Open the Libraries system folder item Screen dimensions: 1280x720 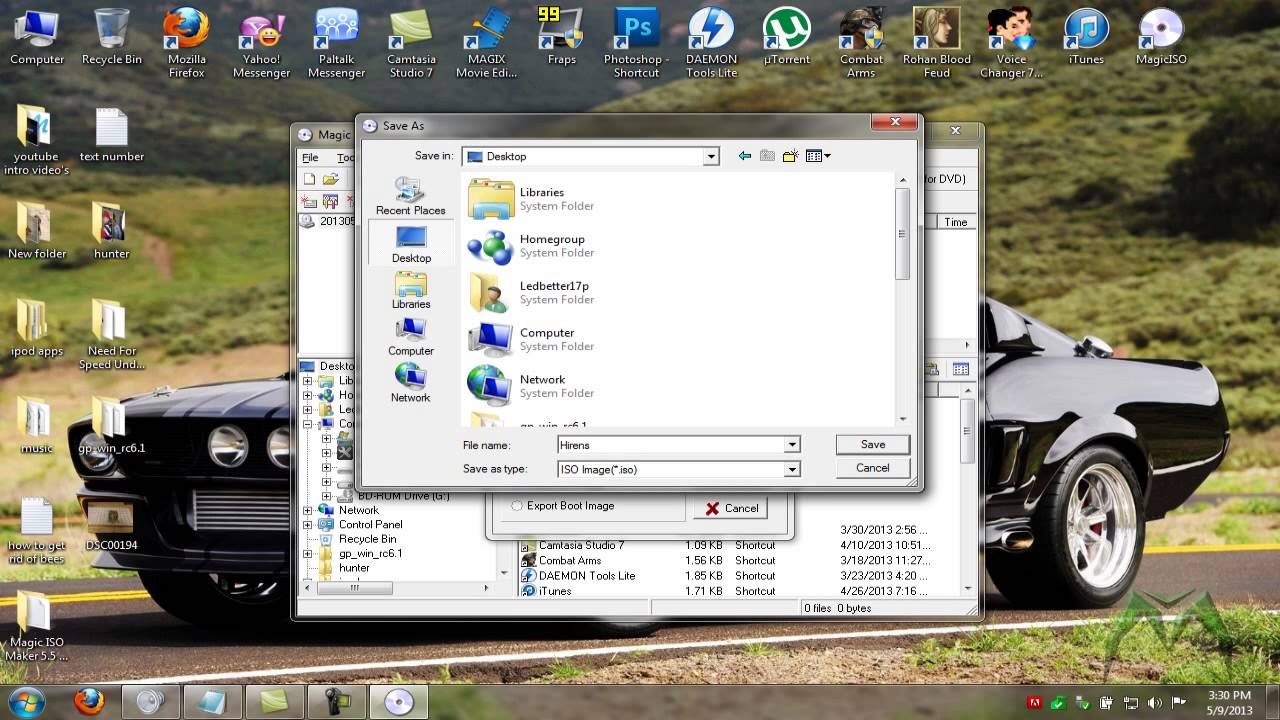click(531, 199)
